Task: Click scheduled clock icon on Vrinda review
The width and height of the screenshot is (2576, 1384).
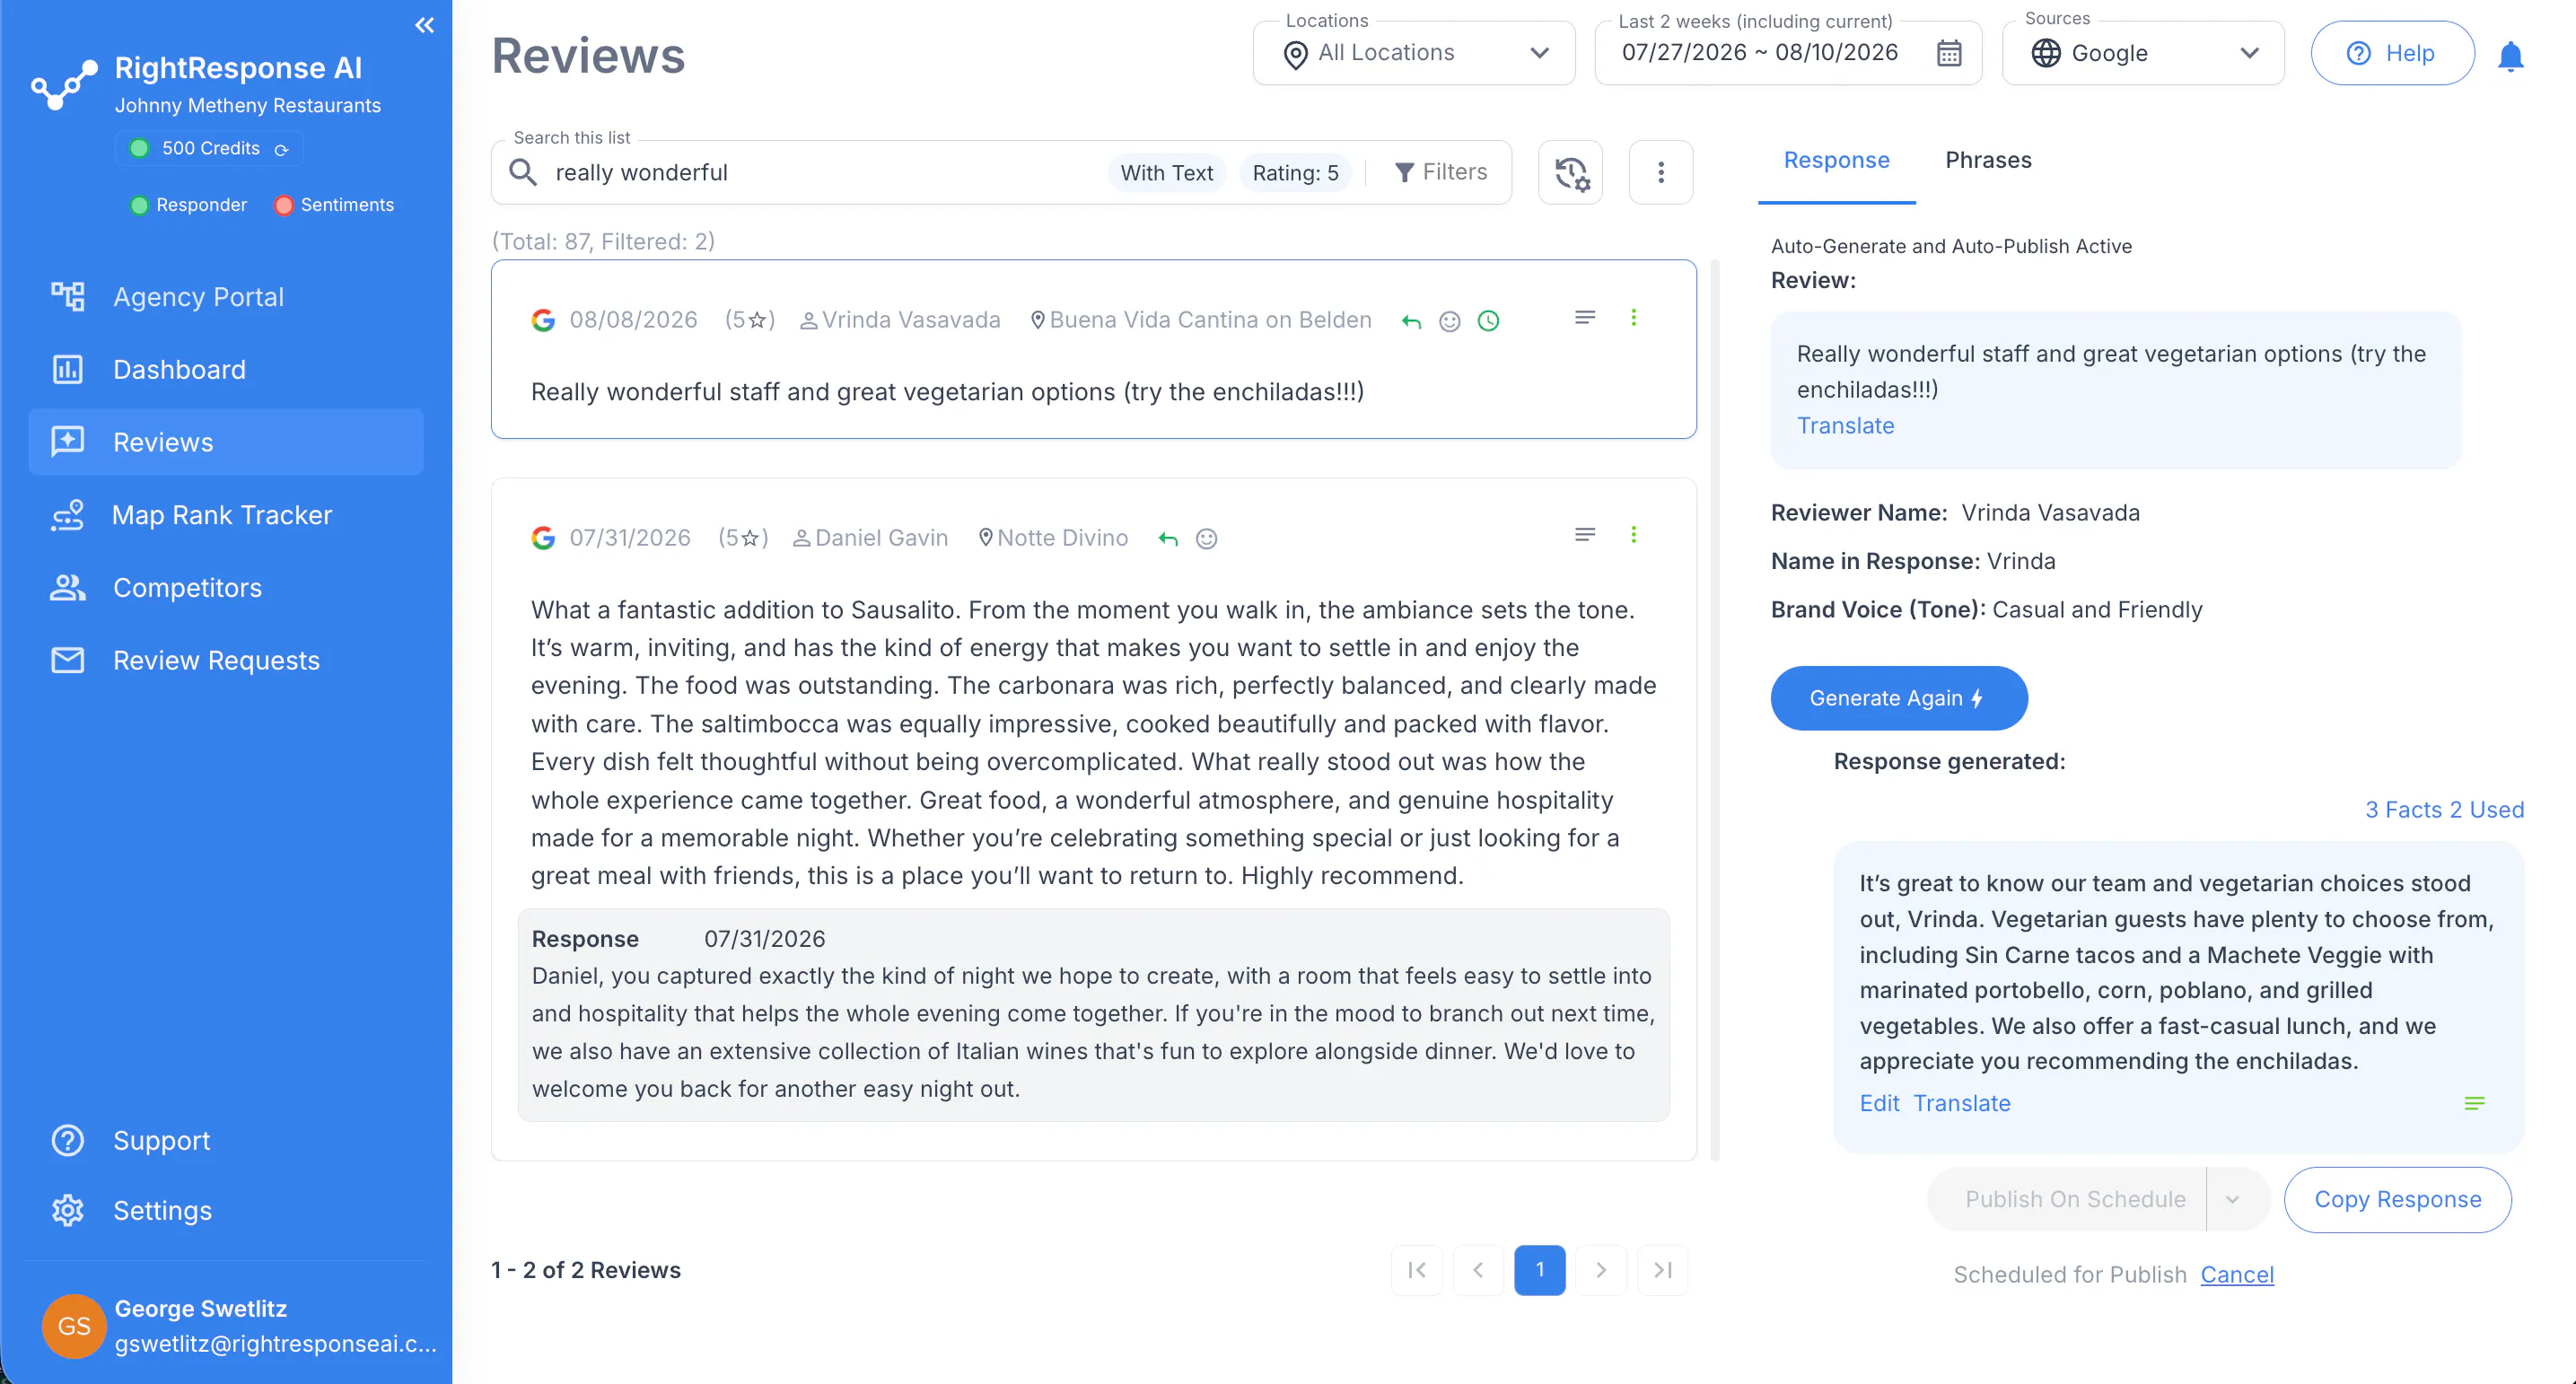Action: (x=1488, y=321)
